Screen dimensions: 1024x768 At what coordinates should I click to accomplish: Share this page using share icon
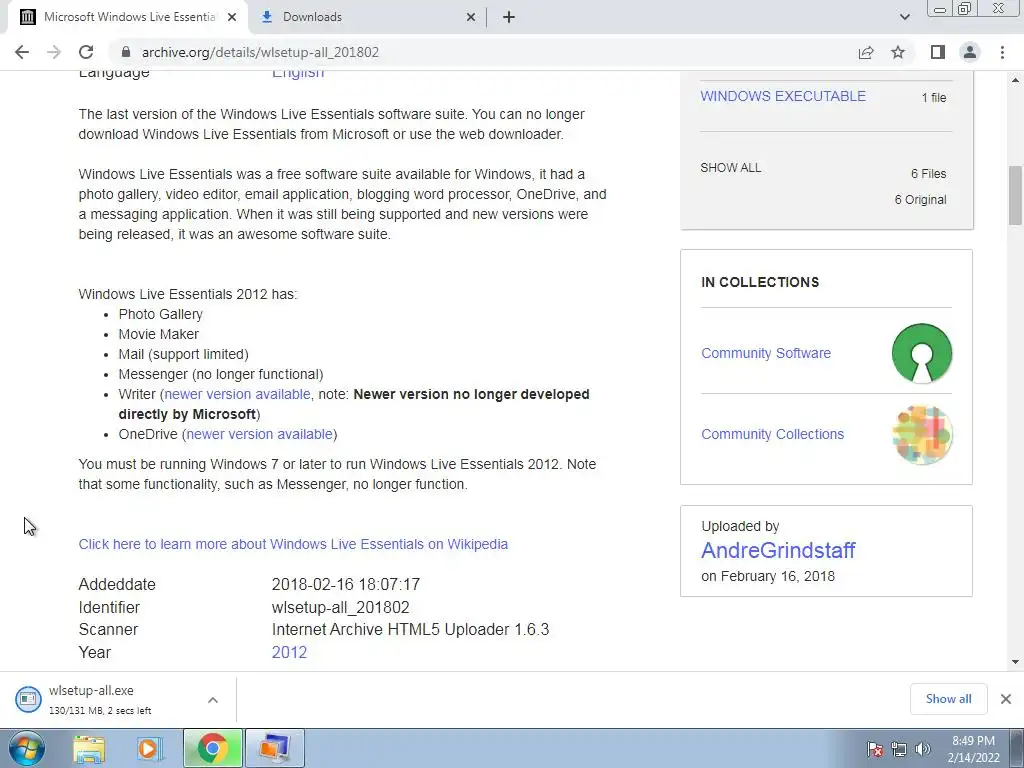pyautogui.click(x=866, y=52)
